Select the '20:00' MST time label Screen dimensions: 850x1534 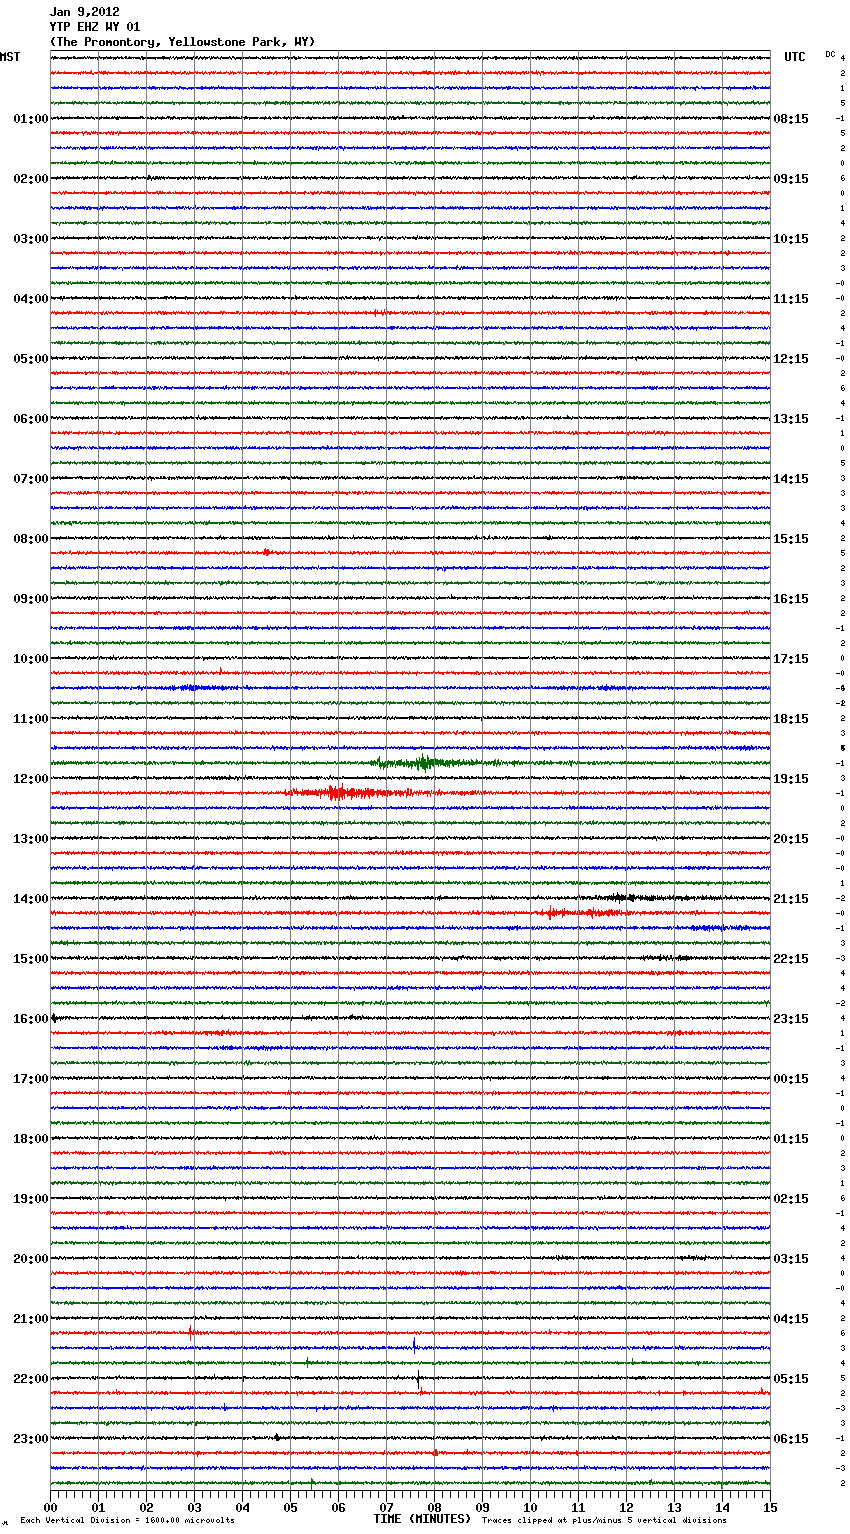(31, 1259)
